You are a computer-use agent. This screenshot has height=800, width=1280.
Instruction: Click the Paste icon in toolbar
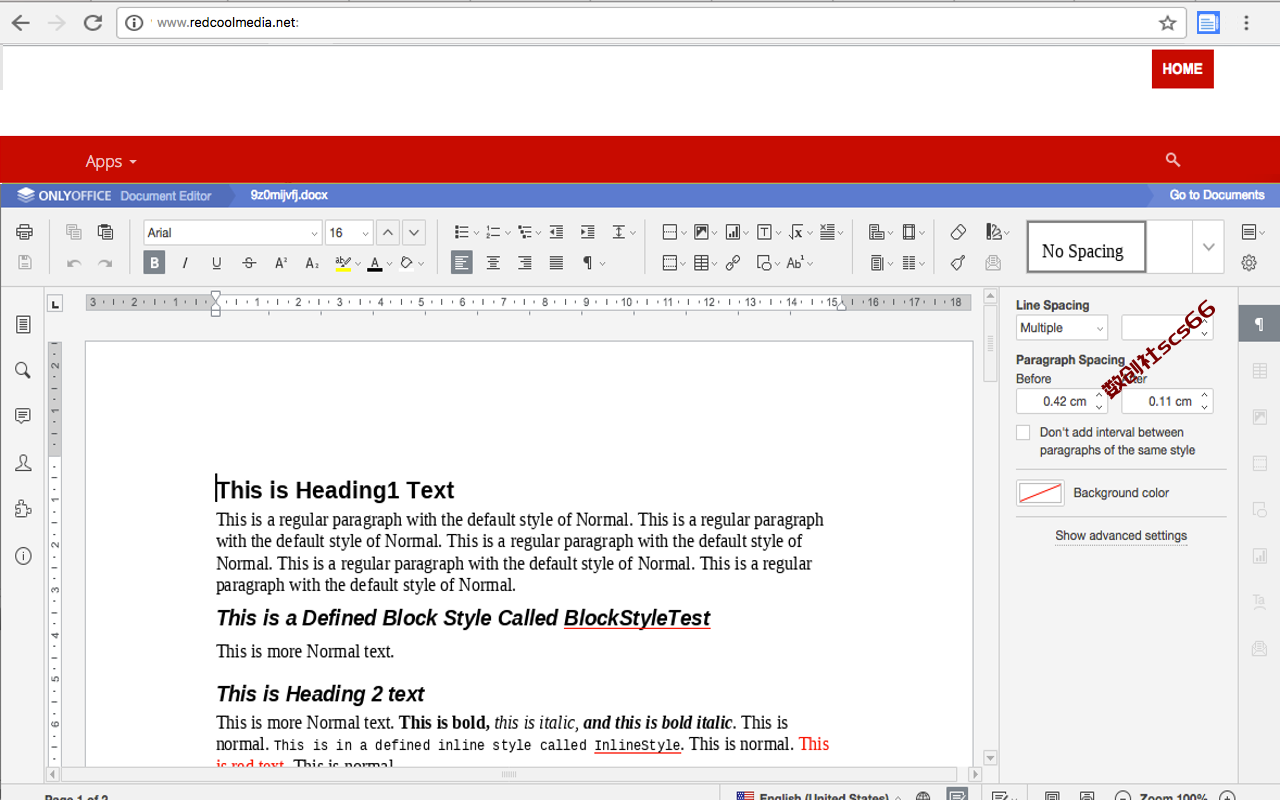[x=105, y=232]
